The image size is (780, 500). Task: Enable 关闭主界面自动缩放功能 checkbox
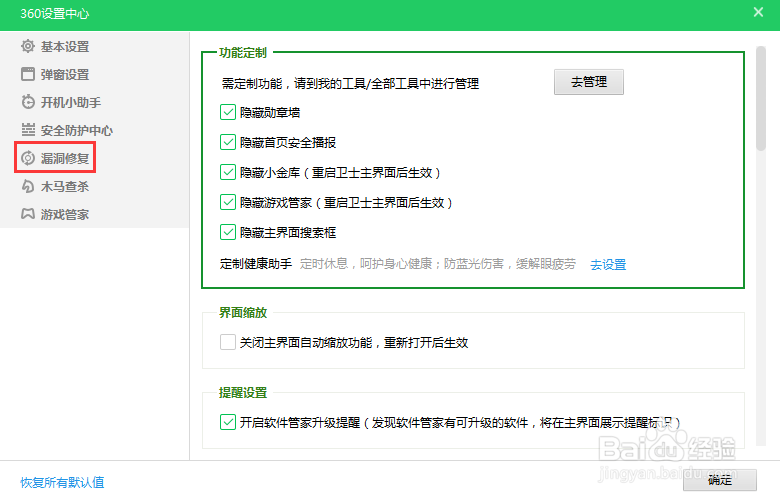click(228, 342)
